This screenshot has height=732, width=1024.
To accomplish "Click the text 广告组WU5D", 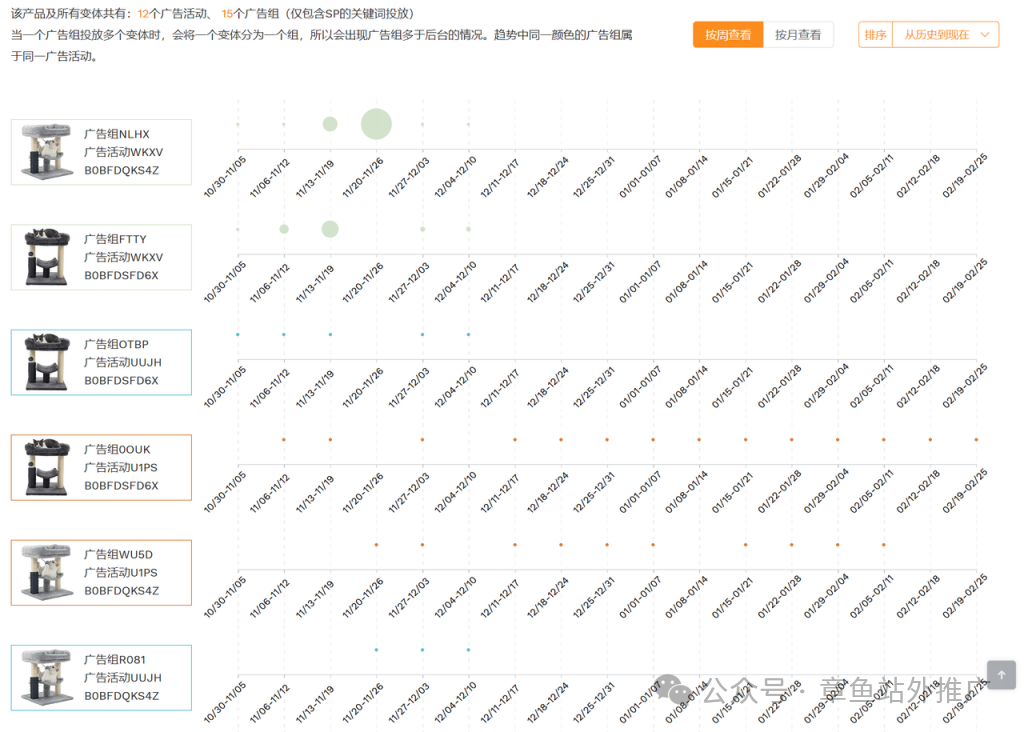I will click(x=118, y=554).
